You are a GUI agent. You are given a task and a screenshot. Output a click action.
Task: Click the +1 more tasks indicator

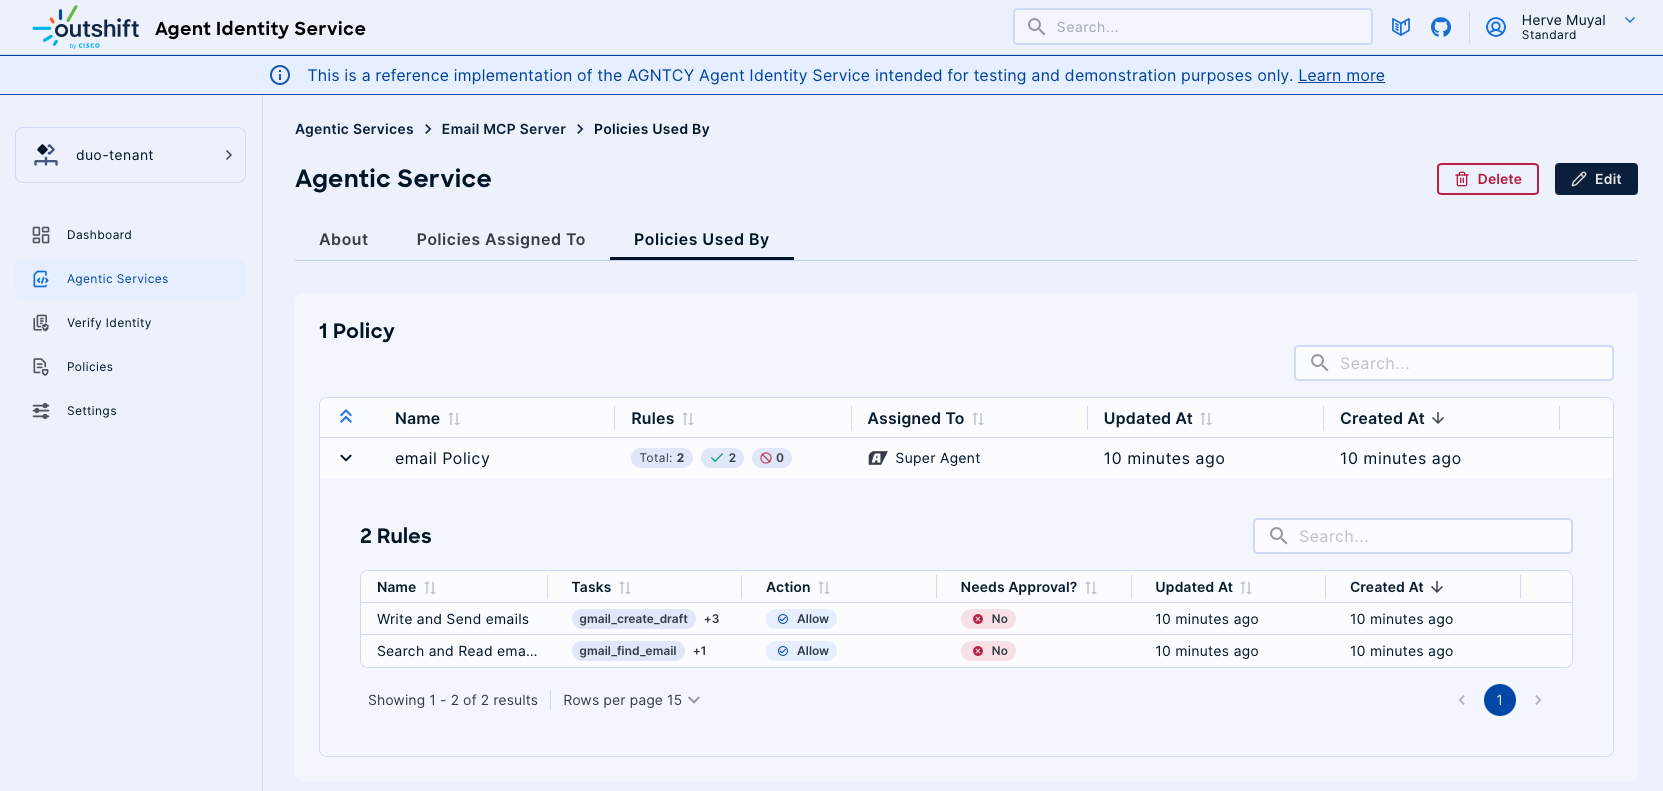(700, 651)
